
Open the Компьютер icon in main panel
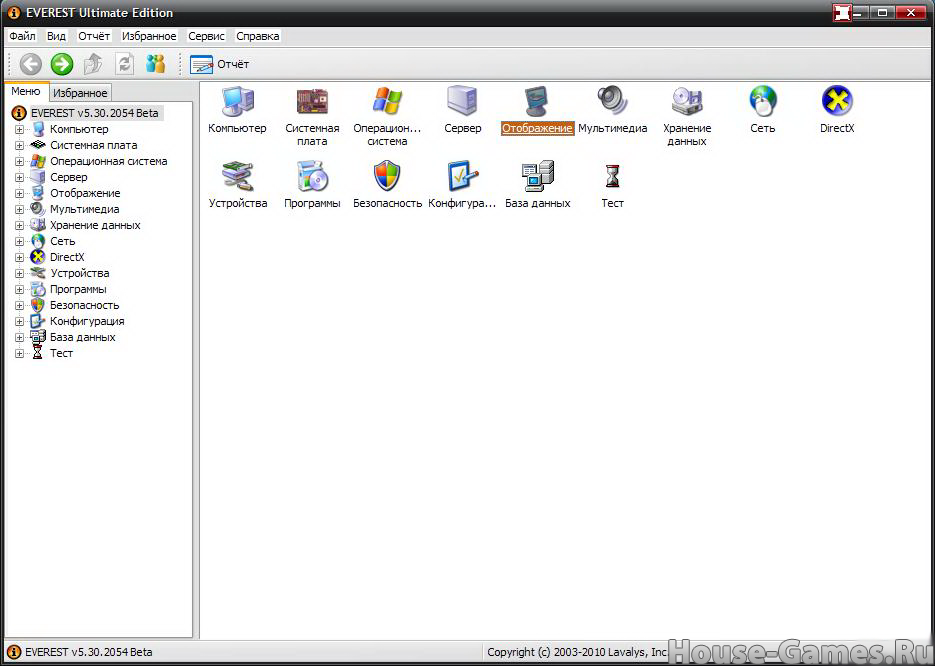(x=237, y=101)
